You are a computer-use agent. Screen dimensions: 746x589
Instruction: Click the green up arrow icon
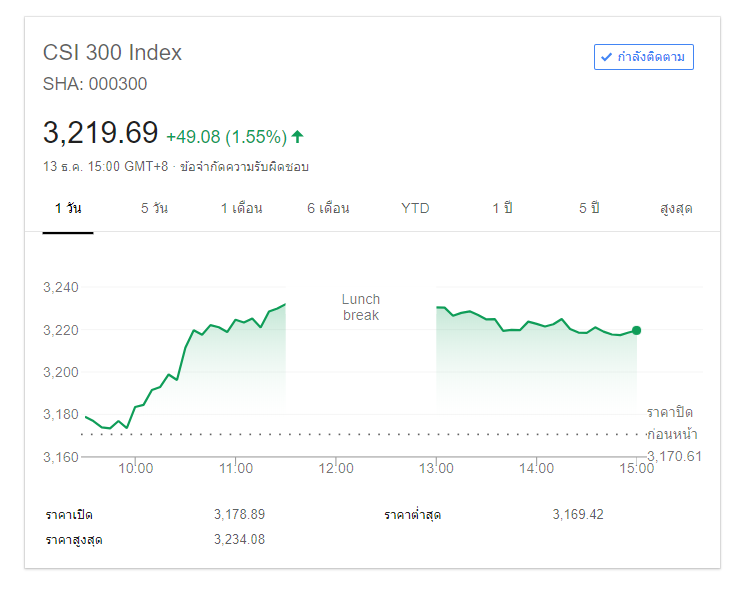point(298,136)
